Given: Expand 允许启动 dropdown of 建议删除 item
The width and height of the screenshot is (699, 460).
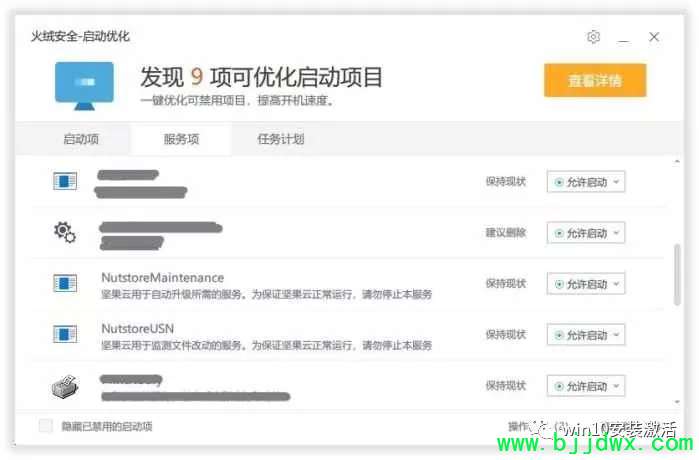Looking at the screenshot, I should [586, 233].
